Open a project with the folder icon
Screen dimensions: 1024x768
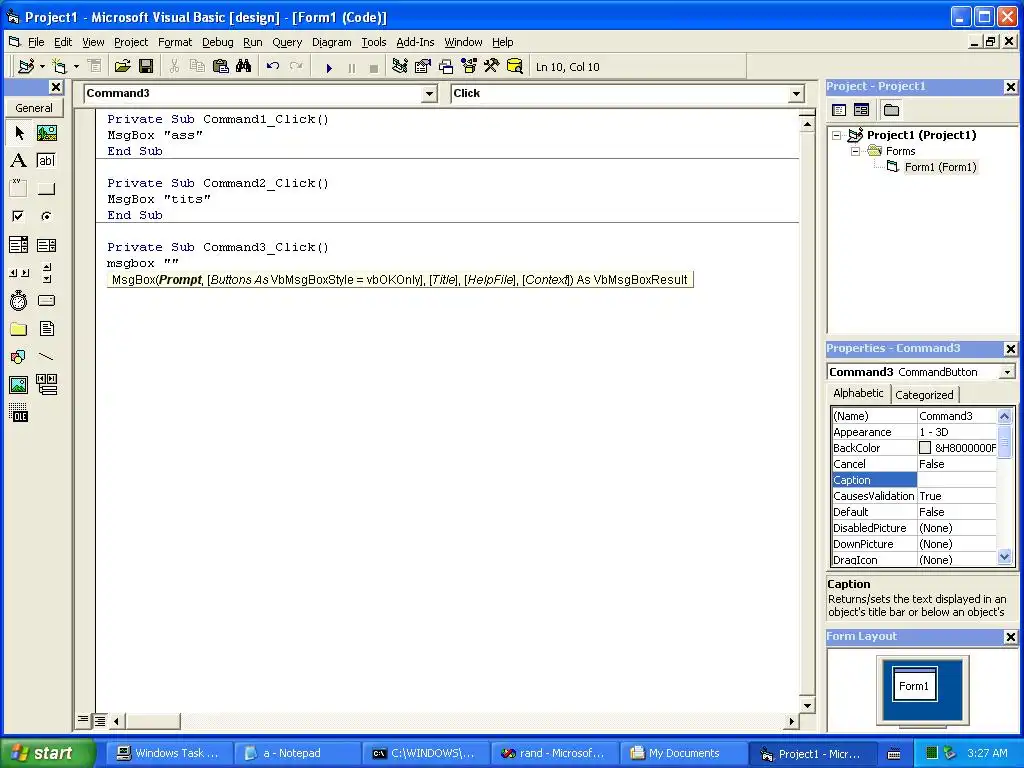pyautogui.click(x=122, y=66)
